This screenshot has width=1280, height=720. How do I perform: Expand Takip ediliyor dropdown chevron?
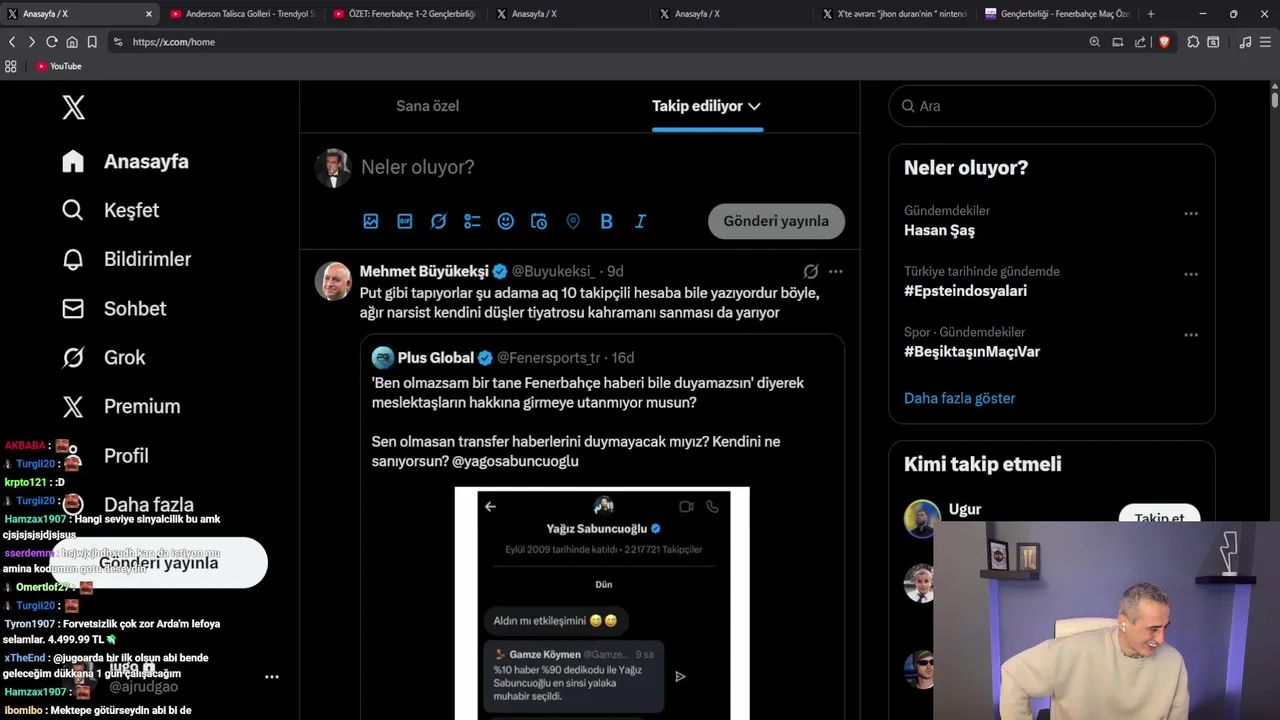[754, 106]
